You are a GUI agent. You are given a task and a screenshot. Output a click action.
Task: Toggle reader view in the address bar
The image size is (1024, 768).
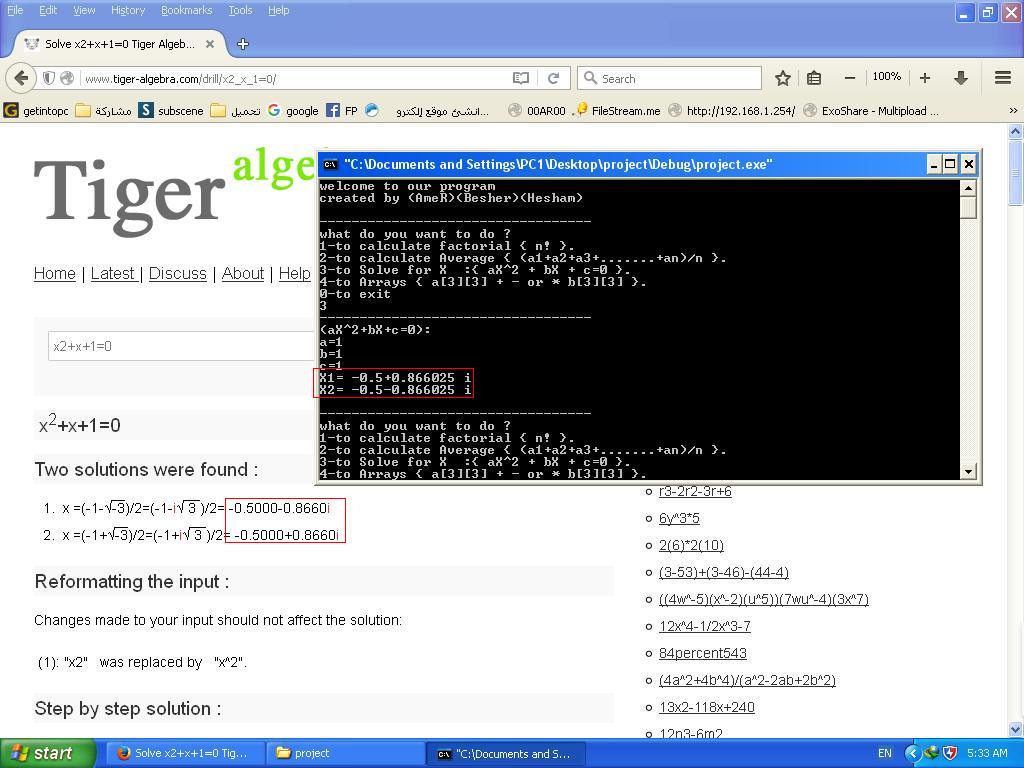(x=520, y=78)
